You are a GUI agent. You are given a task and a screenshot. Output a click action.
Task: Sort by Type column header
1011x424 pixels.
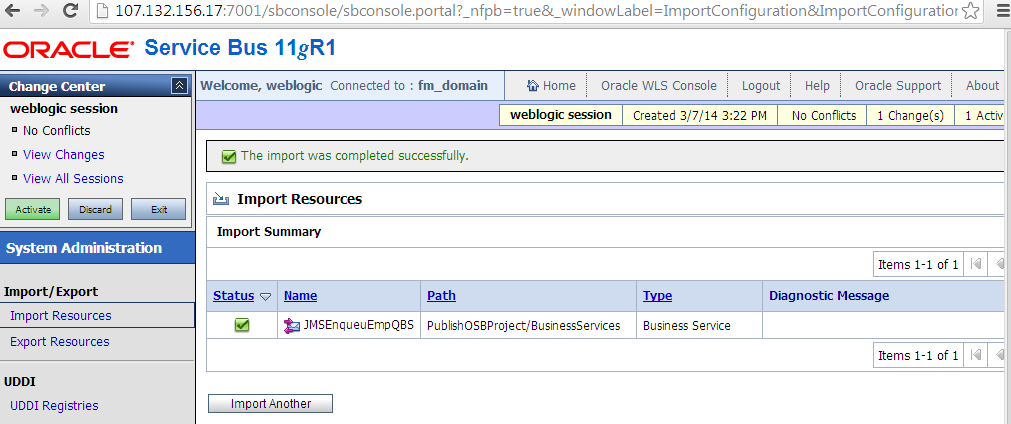657,296
